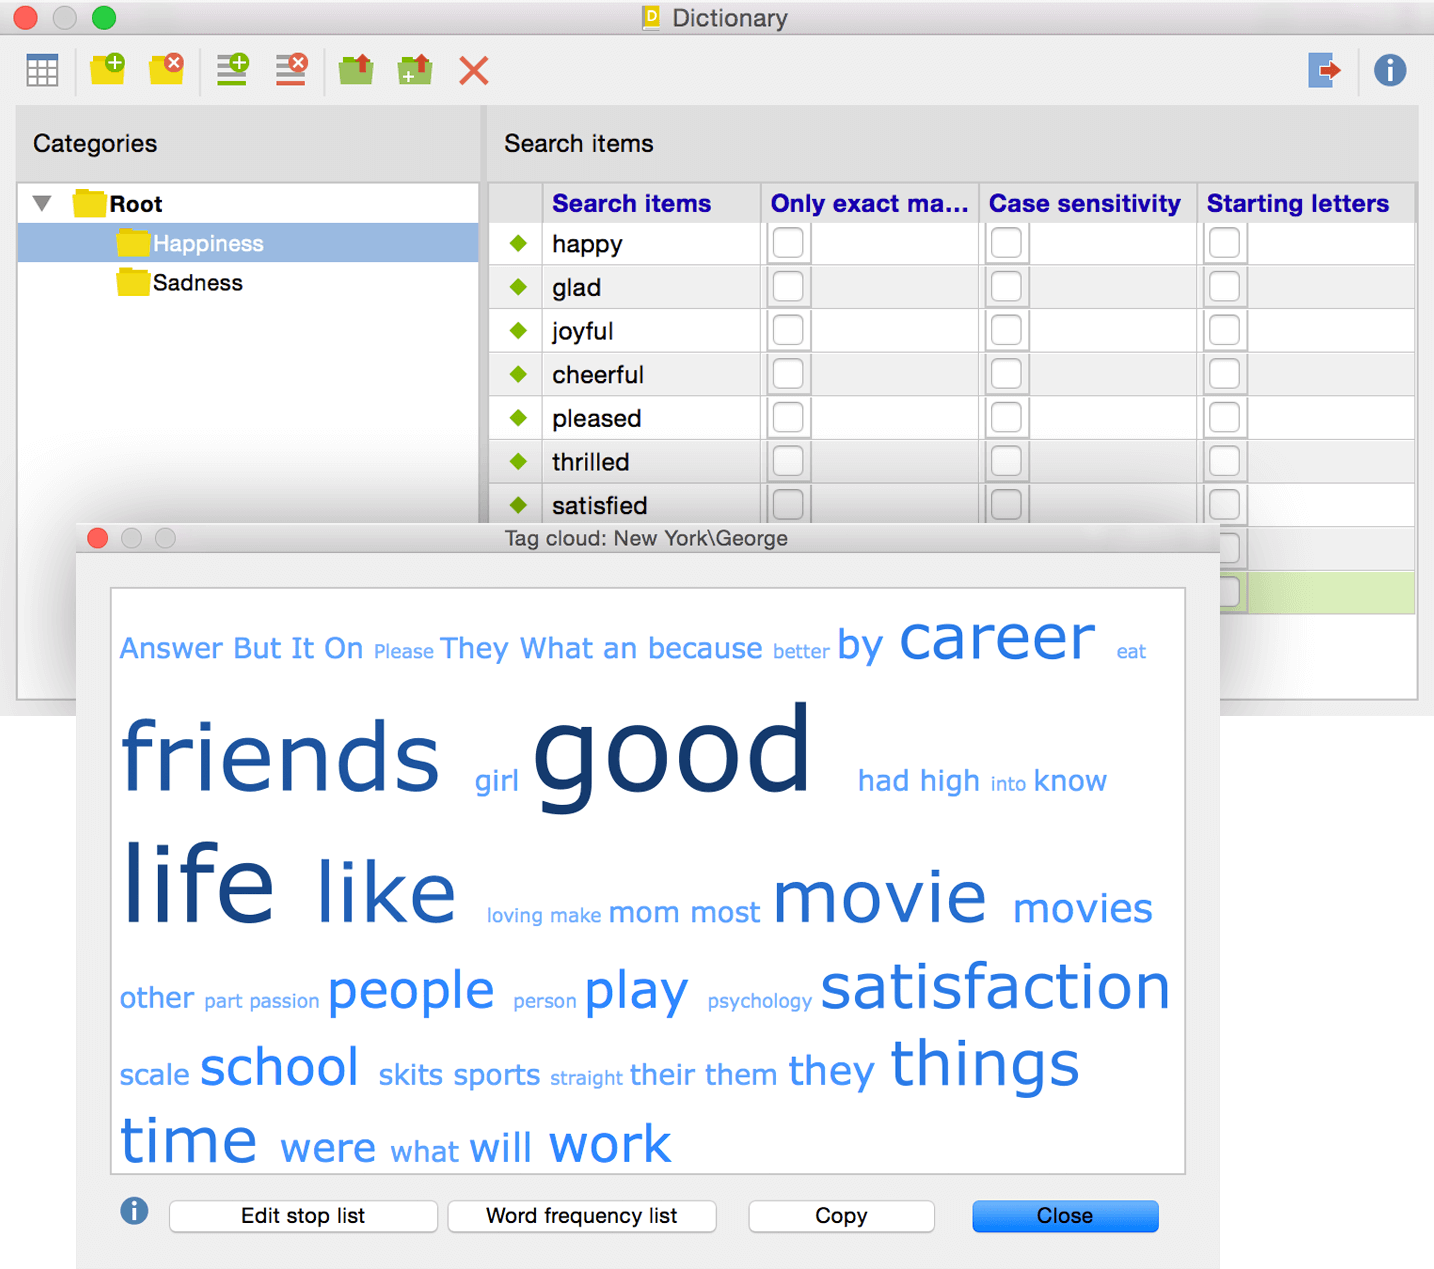Viewport: 1434px width, 1269px height.
Task: Click the info icon in Tag cloud window
Action: coord(134,1211)
